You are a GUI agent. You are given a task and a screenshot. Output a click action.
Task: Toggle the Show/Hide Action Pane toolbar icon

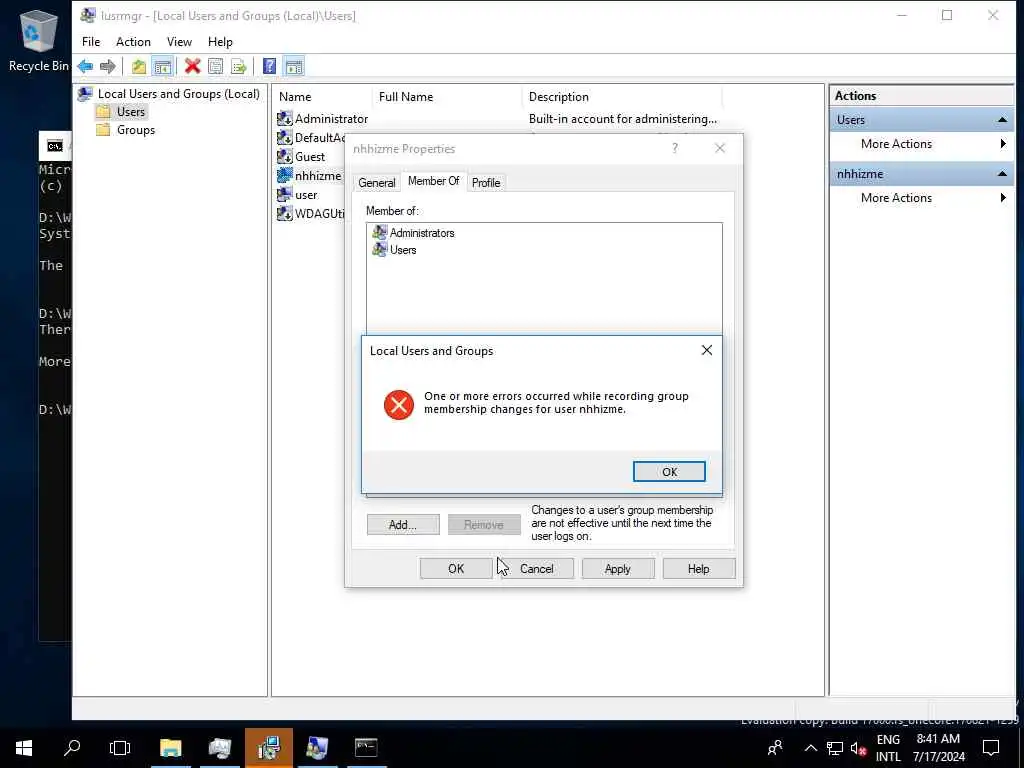tap(294, 66)
